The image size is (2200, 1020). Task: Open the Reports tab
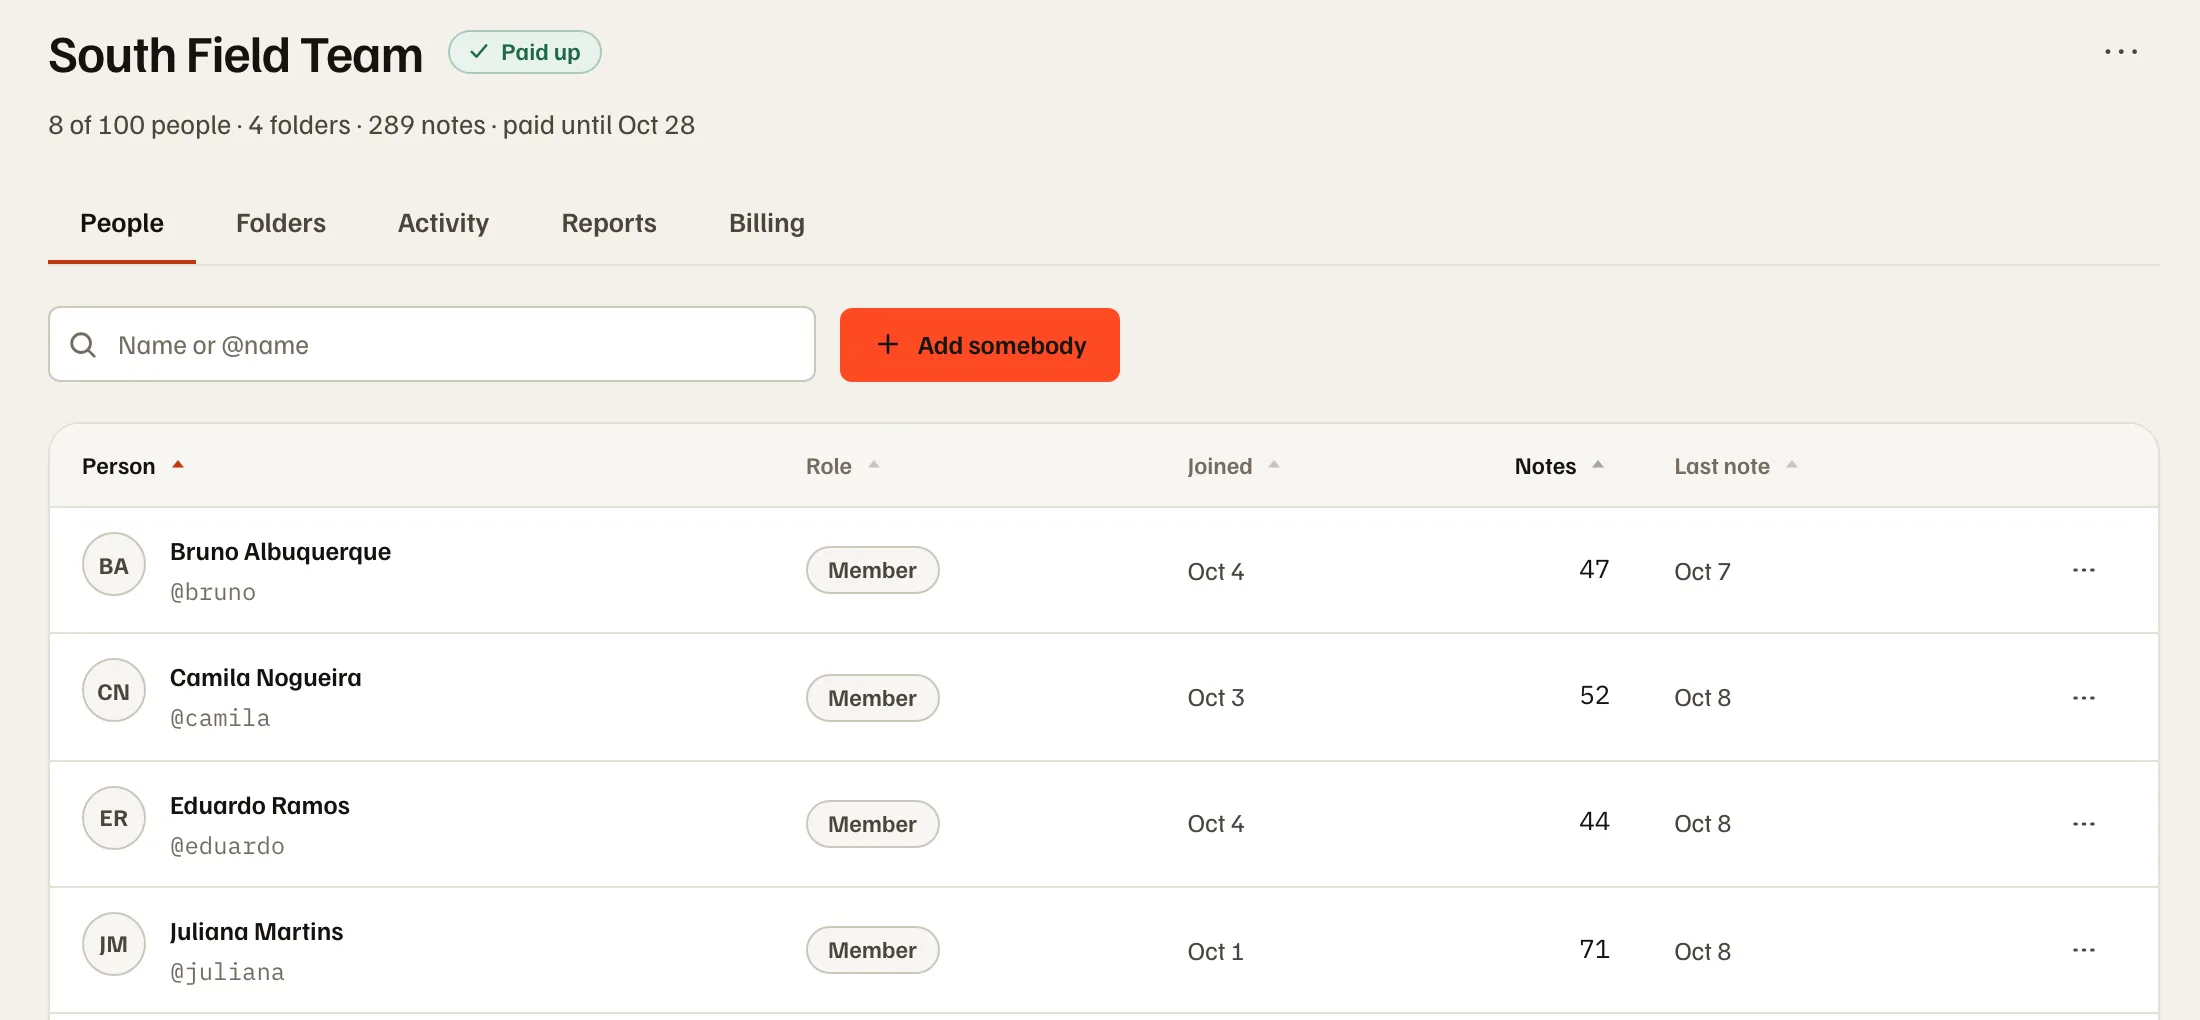[x=609, y=223]
